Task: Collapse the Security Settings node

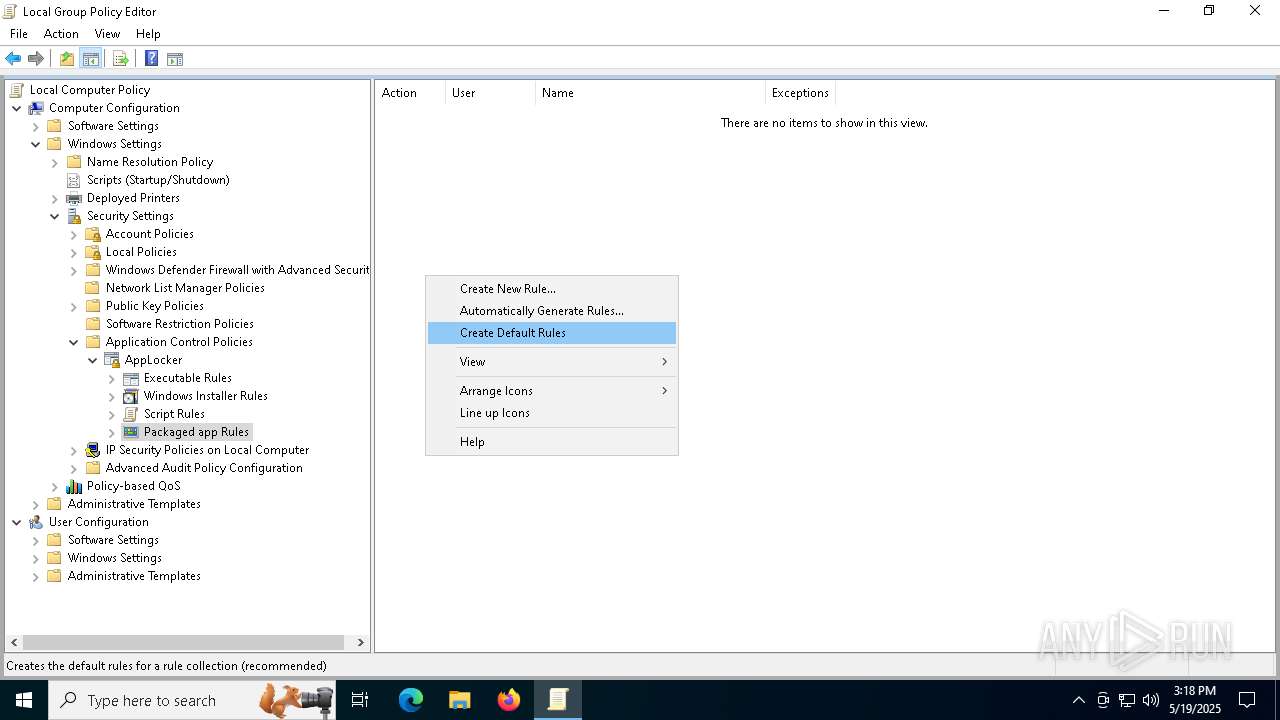Action: pos(54,216)
